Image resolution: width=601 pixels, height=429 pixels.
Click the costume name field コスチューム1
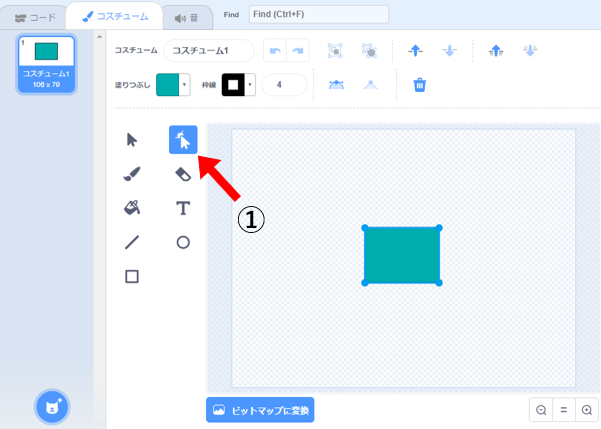click(x=209, y=51)
